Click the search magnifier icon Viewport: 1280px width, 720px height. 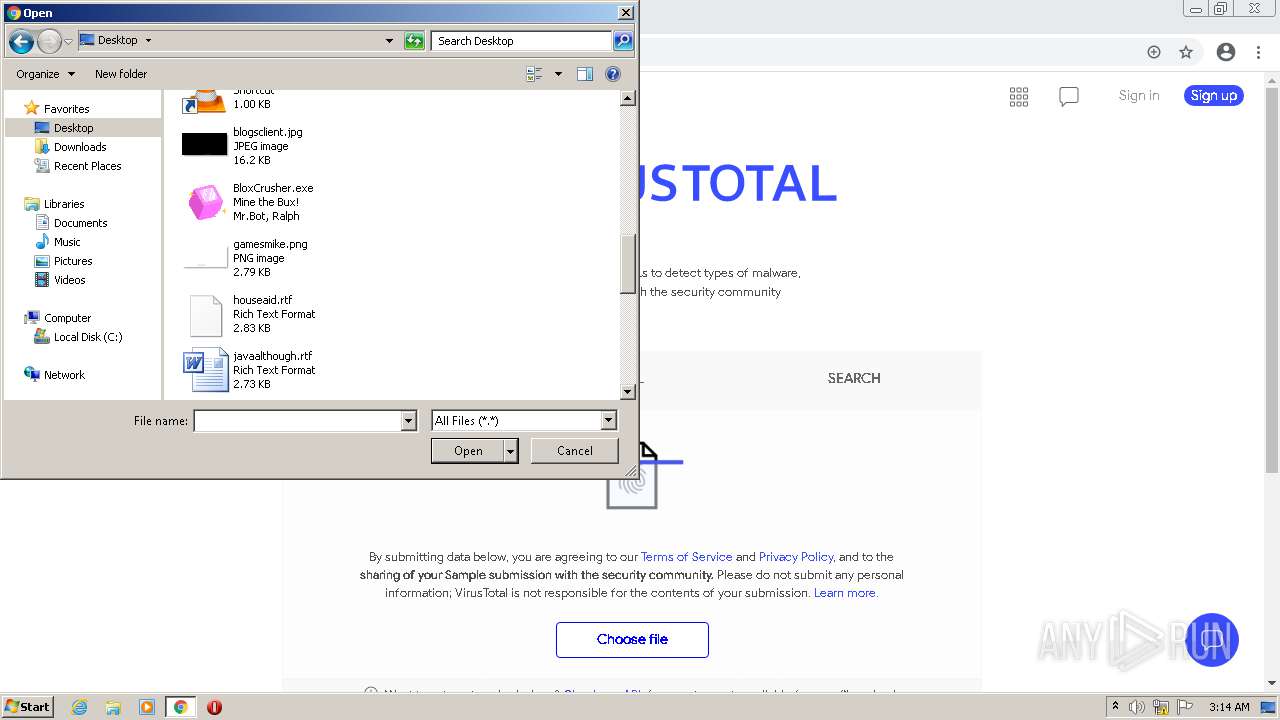(x=623, y=41)
